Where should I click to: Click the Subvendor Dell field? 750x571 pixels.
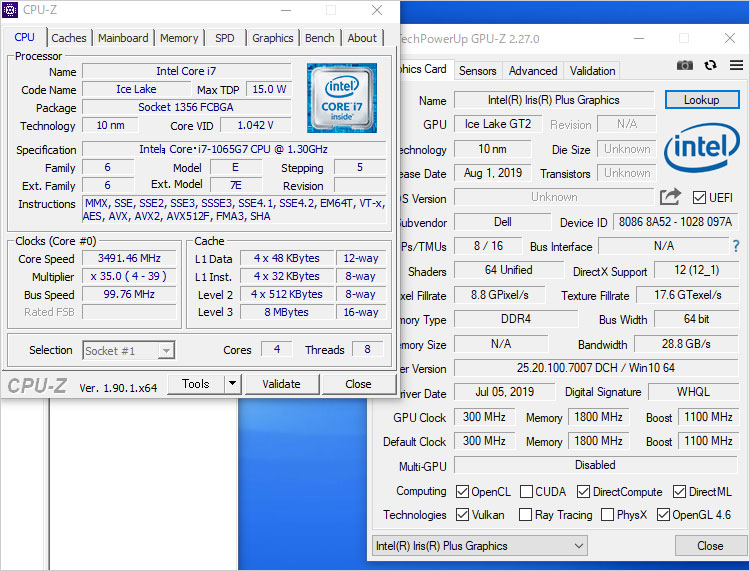502,222
